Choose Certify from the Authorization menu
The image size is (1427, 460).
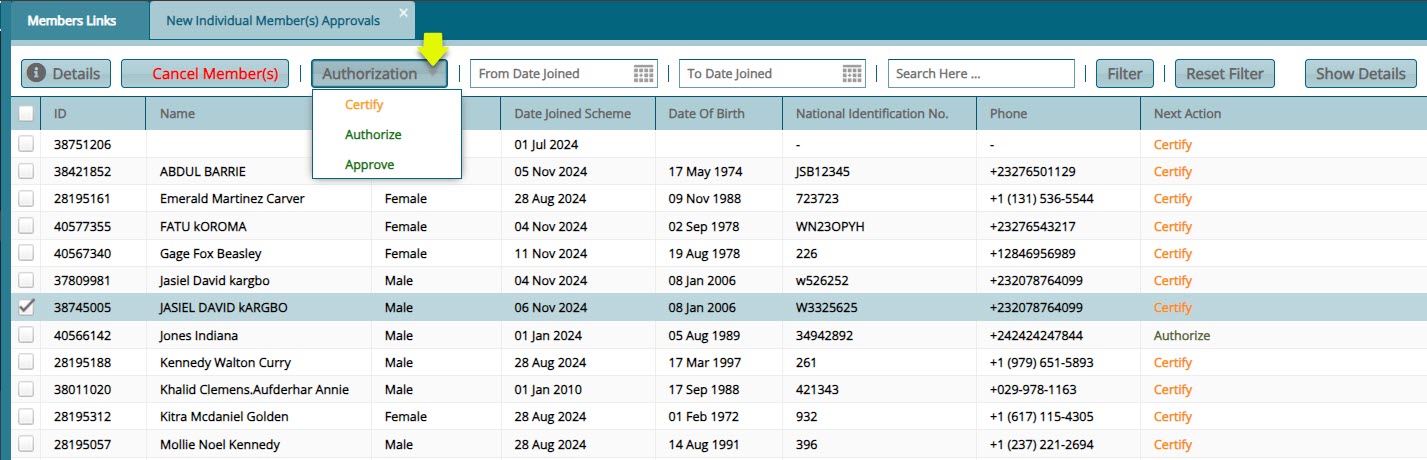(364, 104)
